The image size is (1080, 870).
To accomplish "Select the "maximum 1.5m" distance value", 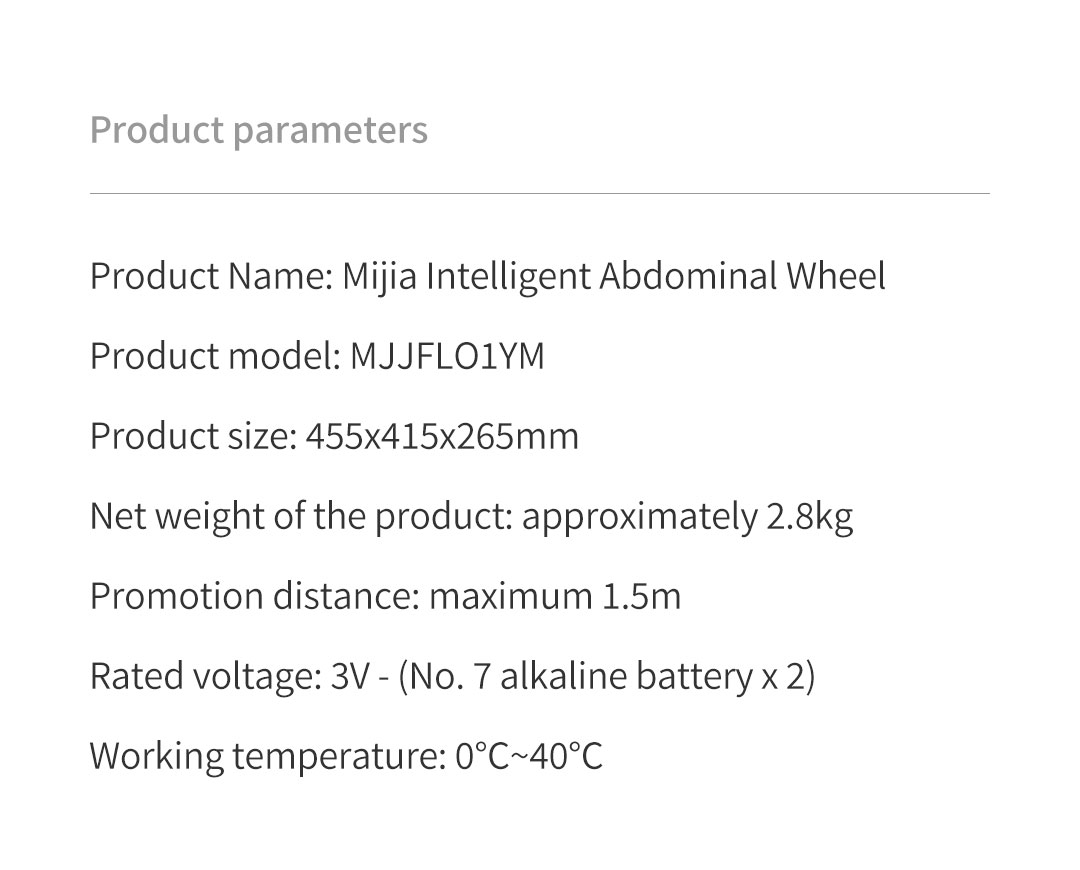I will coord(555,596).
